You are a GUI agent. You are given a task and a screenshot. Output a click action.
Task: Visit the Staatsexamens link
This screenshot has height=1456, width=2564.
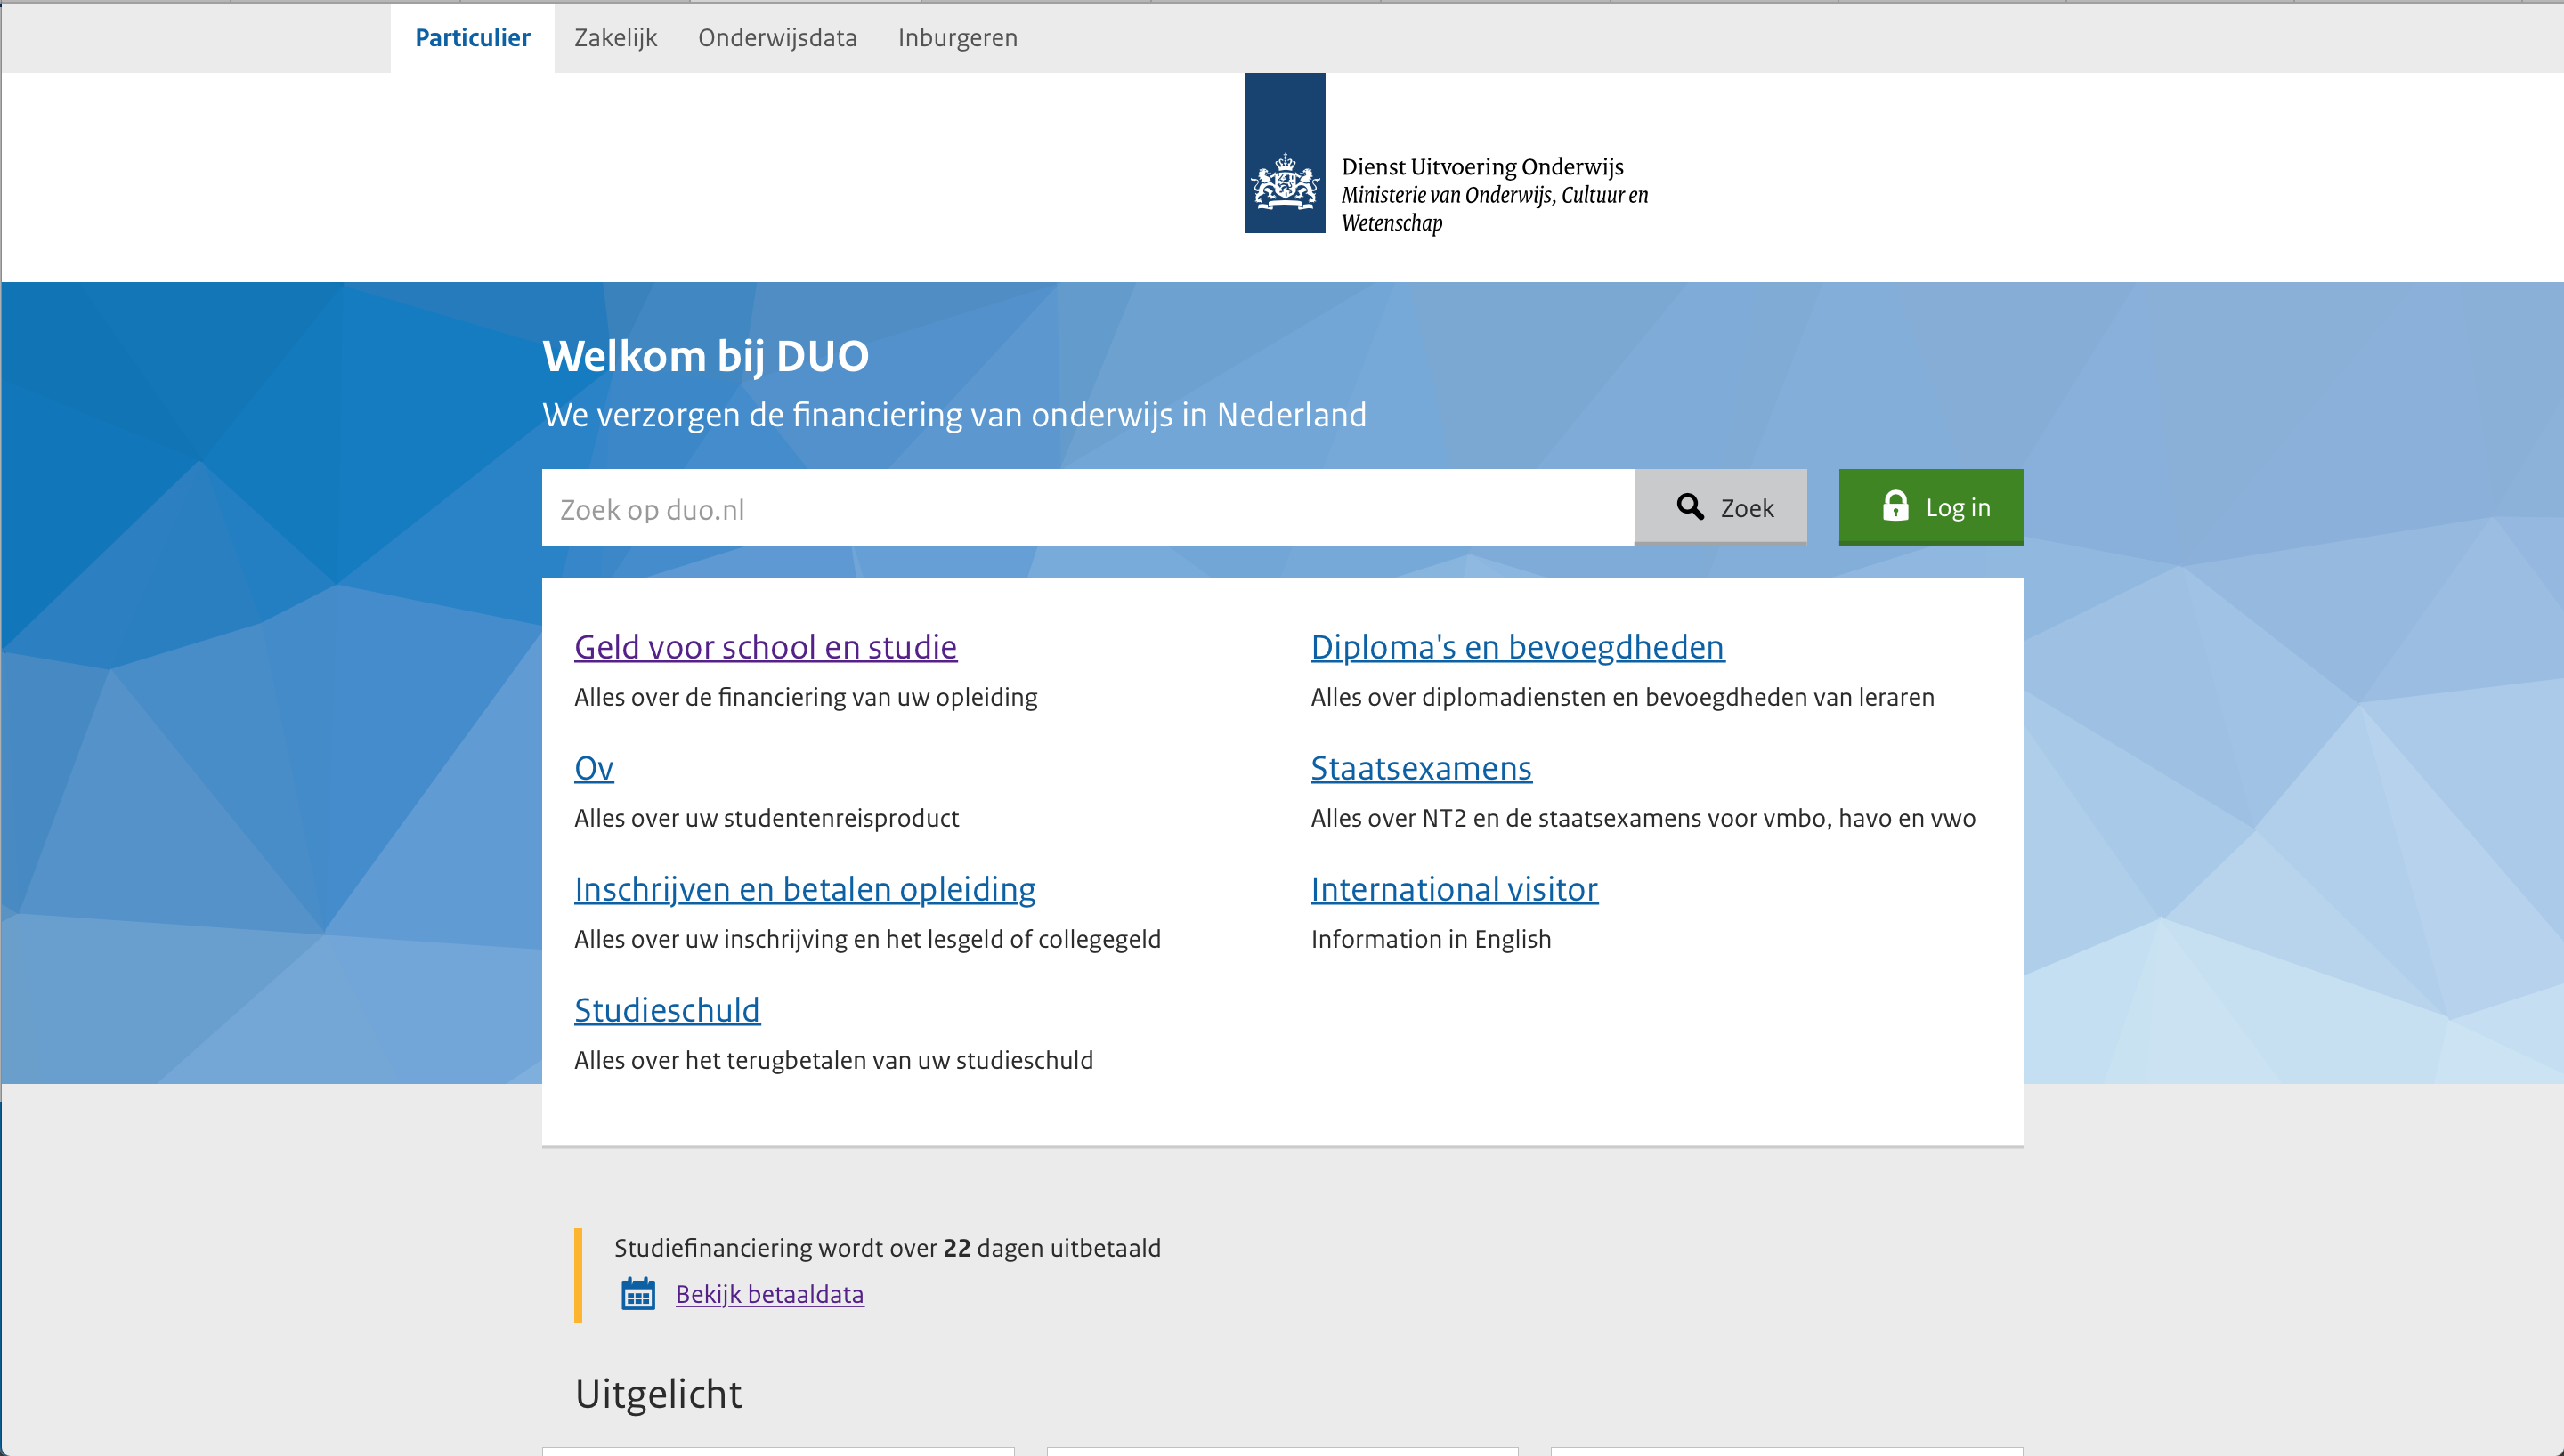tap(1420, 768)
